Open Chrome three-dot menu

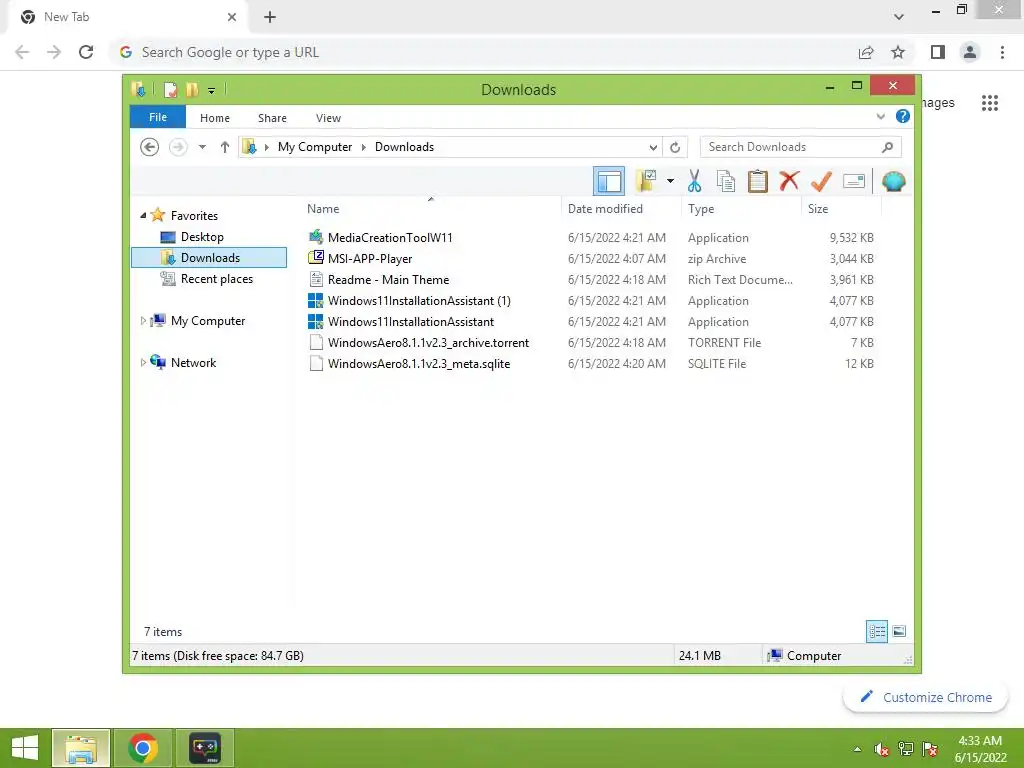(1002, 52)
